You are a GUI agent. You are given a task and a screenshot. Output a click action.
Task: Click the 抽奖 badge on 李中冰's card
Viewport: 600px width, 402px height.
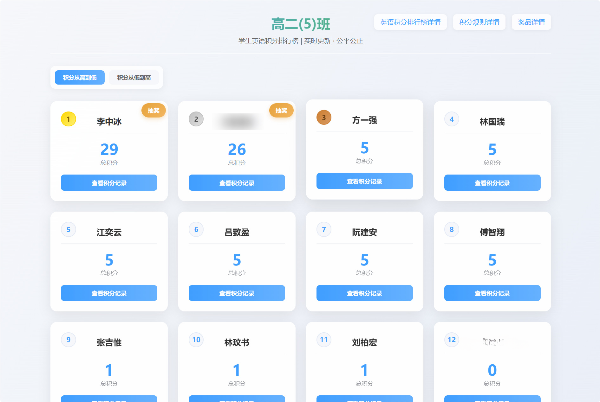point(153,110)
